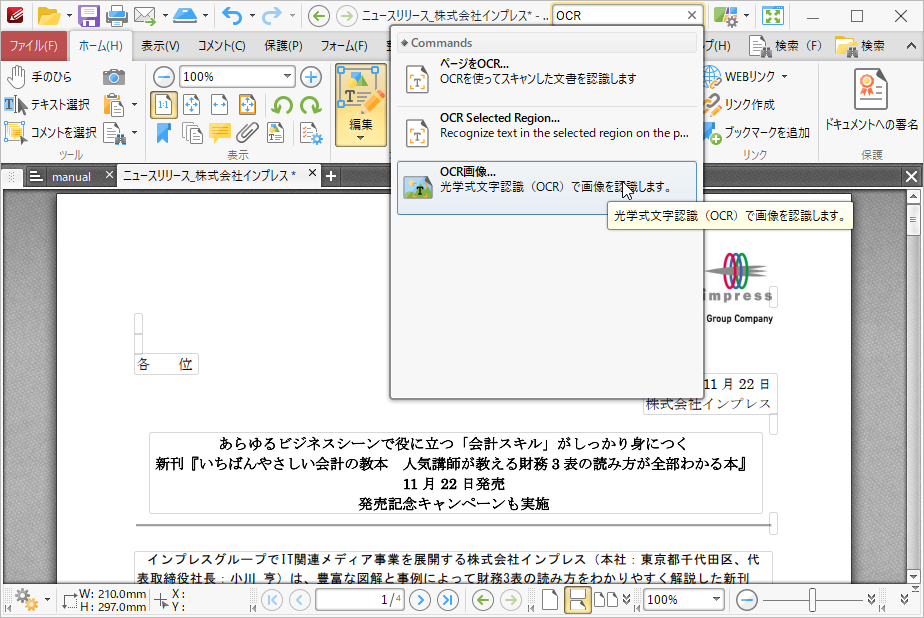Close the ニュースリリース document tab

(312, 173)
